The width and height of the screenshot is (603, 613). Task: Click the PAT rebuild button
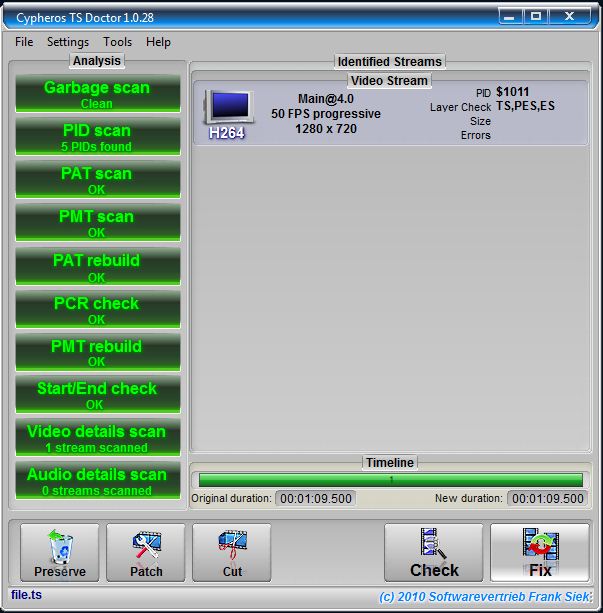(97, 267)
